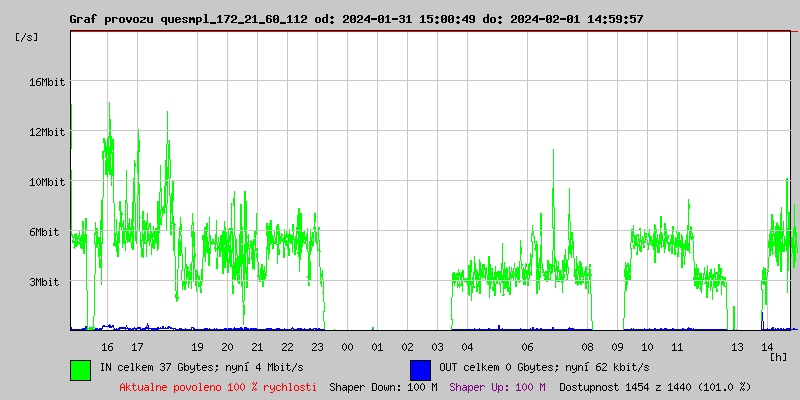Click the green IN legend swatch
Image resolution: width=800 pixels, height=400 pixels.
tap(80, 369)
